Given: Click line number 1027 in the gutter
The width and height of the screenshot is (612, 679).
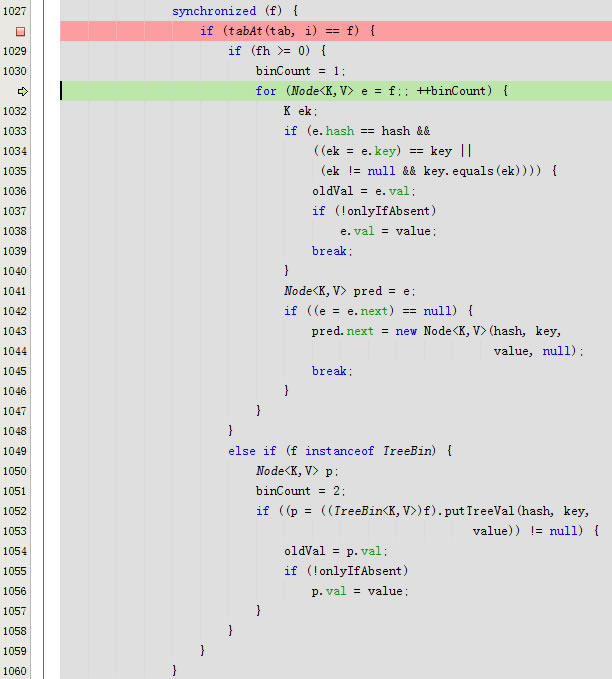Looking at the screenshot, I should (15, 11).
